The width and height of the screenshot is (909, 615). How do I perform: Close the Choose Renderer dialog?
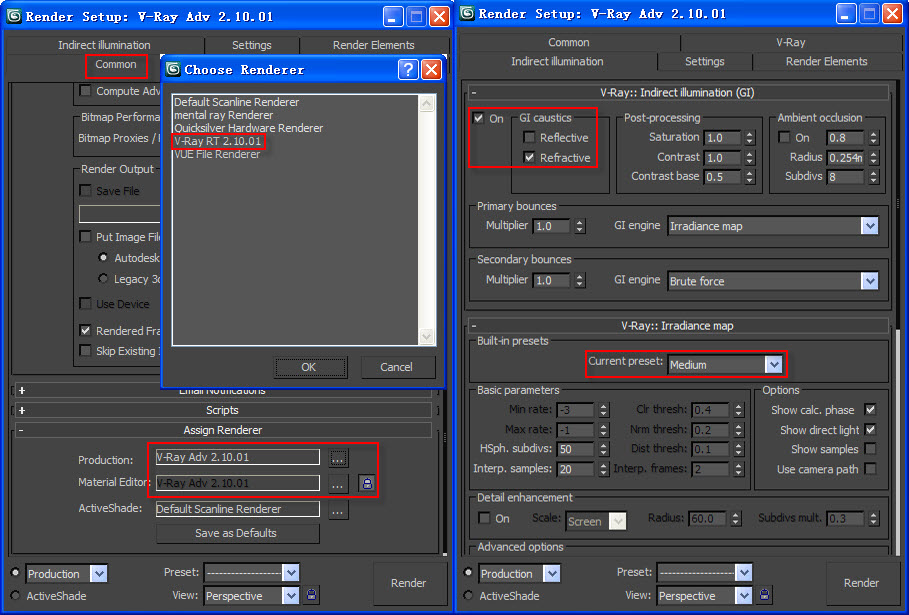click(x=431, y=70)
